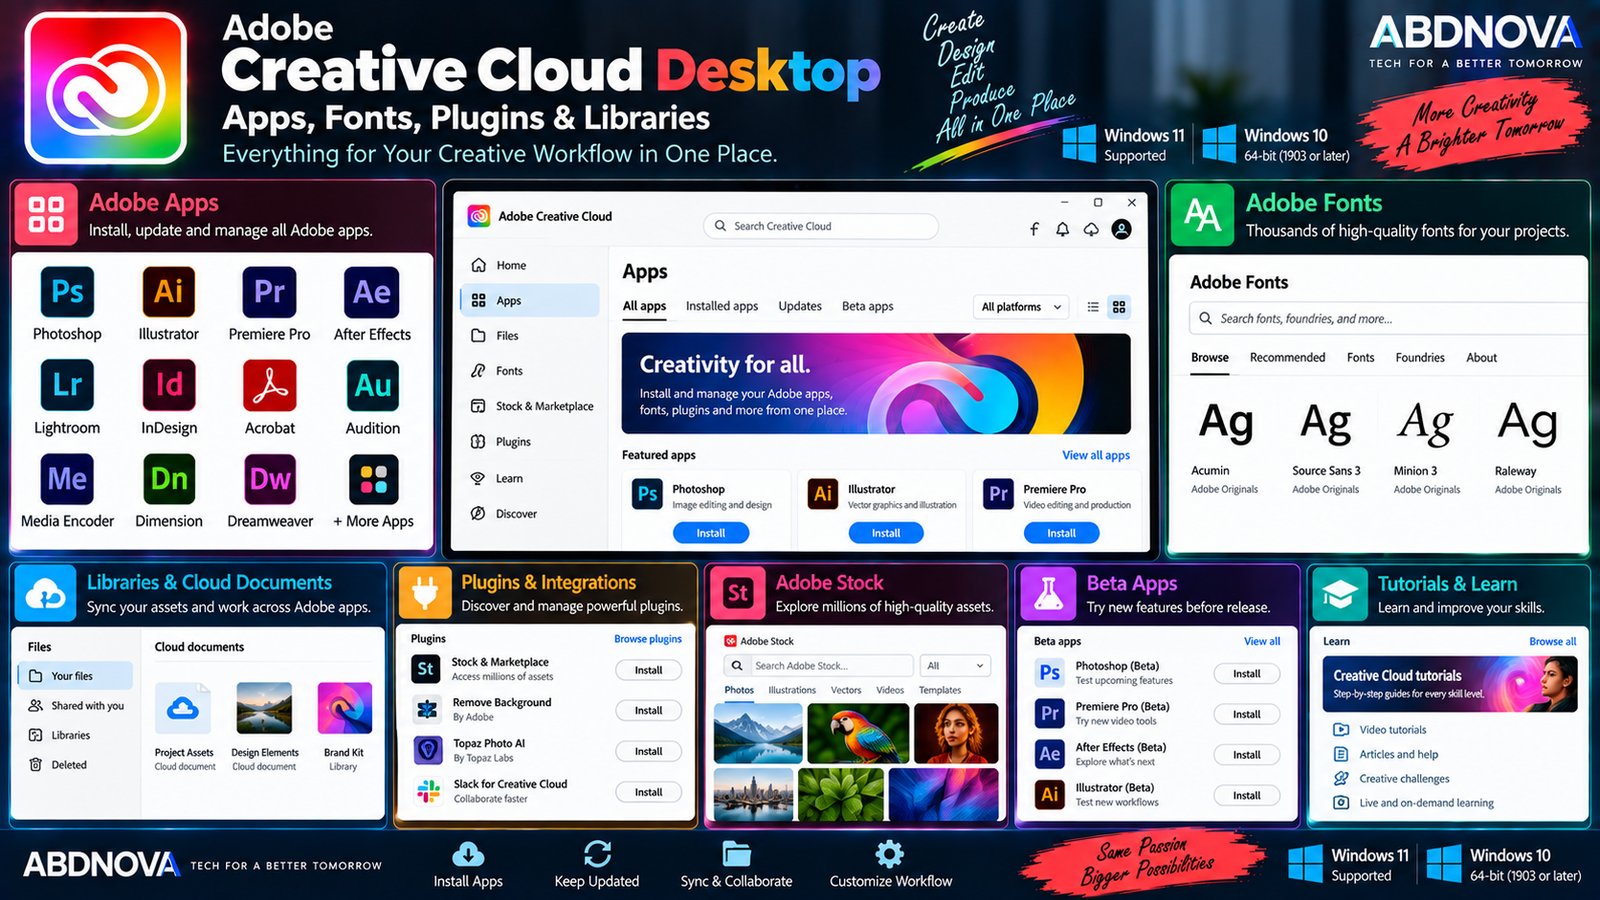Click View all apps link
This screenshot has width=1600, height=900.
(x=1096, y=455)
